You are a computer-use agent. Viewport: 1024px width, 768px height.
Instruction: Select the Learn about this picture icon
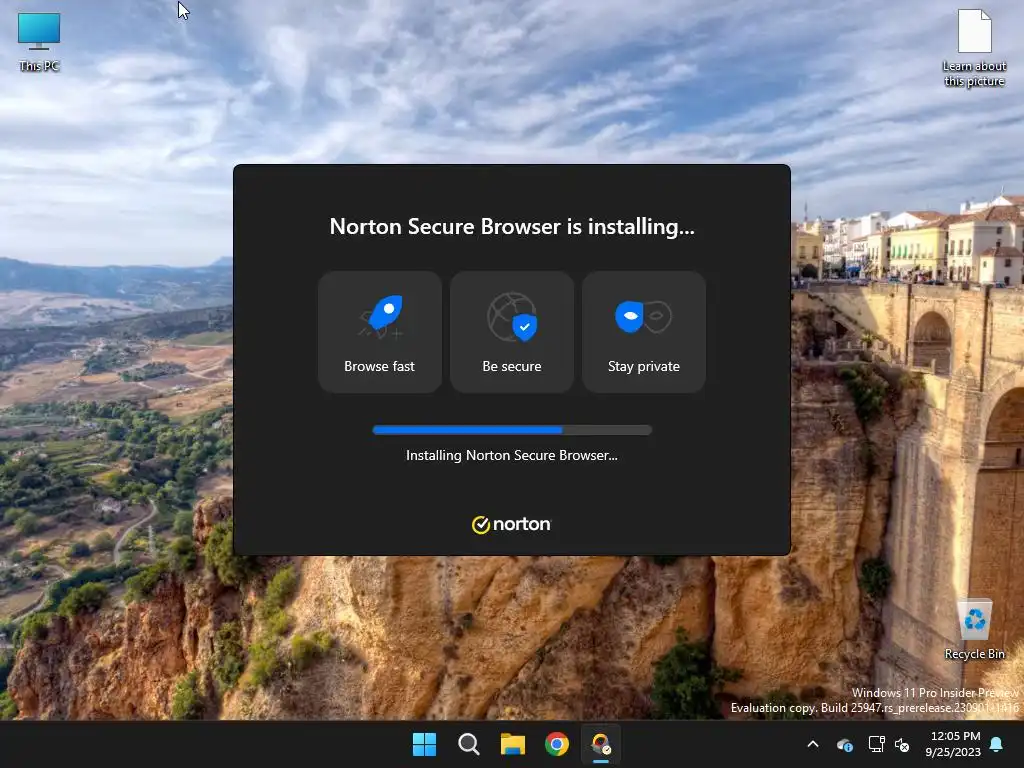974,48
